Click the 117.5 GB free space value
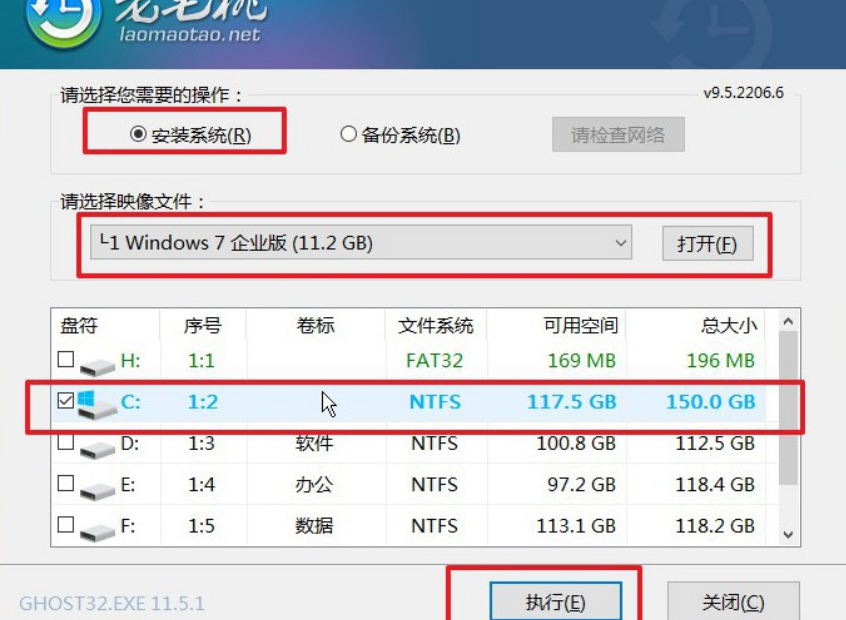The height and width of the screenshot is (620, 846). point(571,401)
